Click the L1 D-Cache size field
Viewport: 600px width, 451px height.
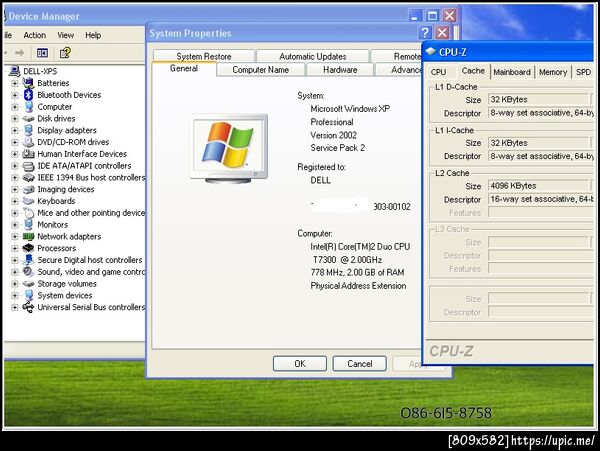click(538, 99)
